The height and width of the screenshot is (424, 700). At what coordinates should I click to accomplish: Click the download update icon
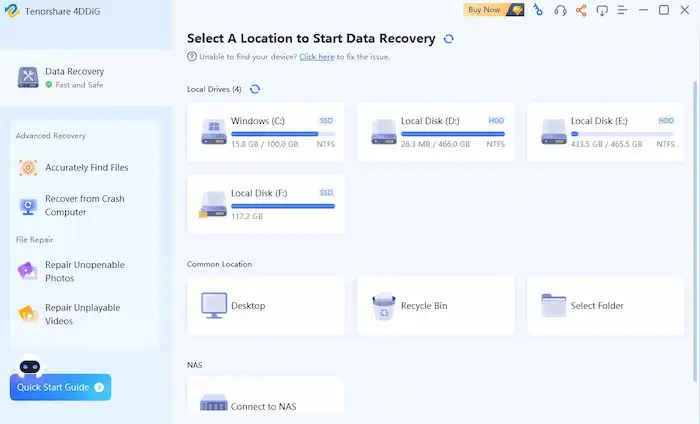click(602, 10)
